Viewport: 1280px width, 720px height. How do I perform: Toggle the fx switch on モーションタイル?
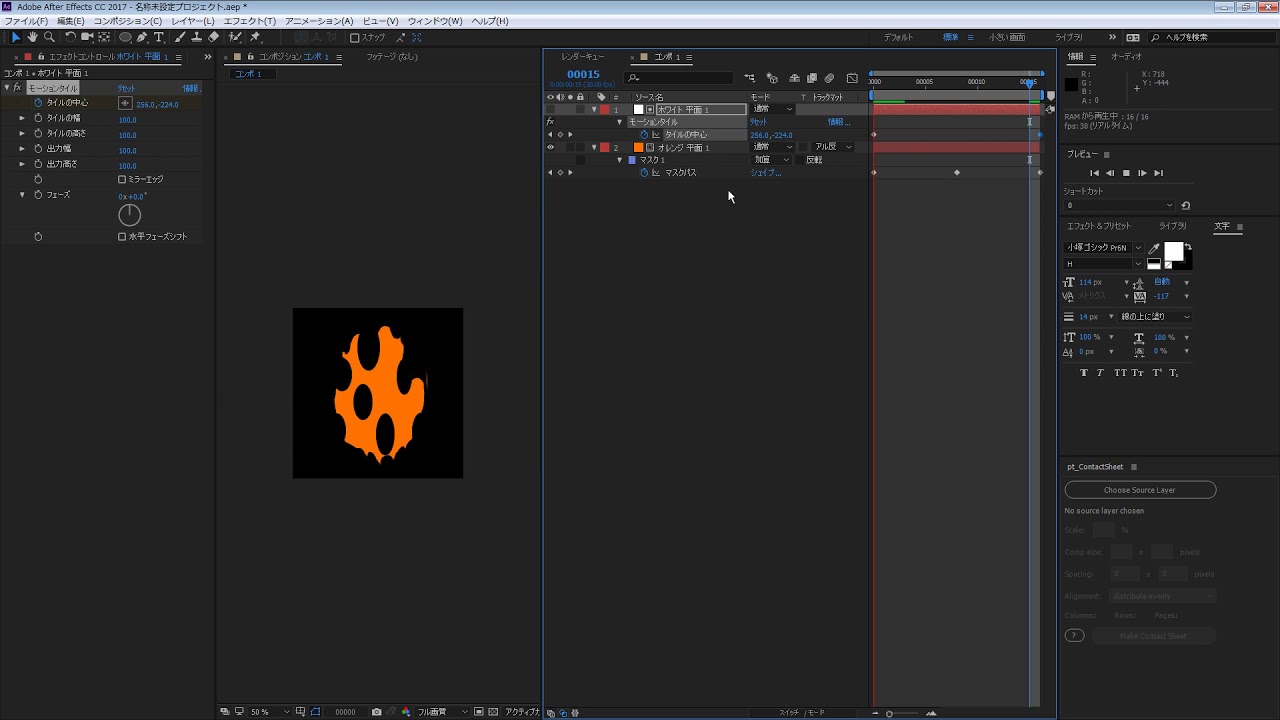tap(17, 88)
